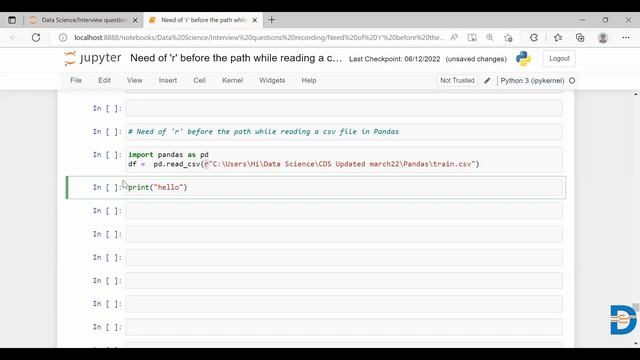
Task: Click the back navigation arrow
Action: (x=13, y=38)
